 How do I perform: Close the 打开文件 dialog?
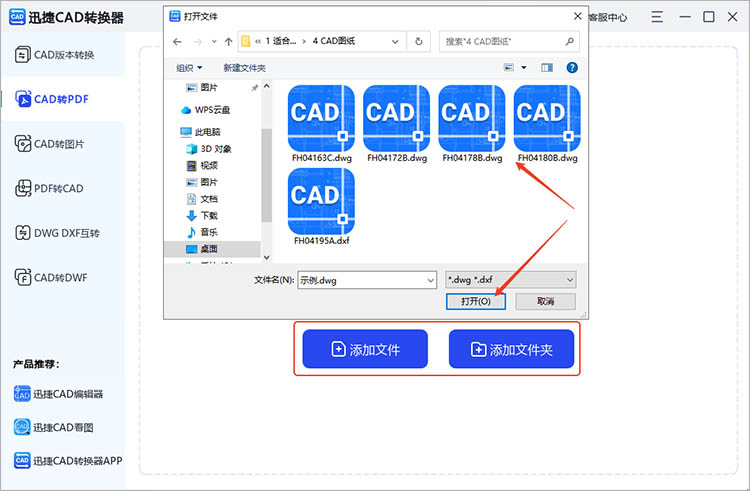(577, 16)
